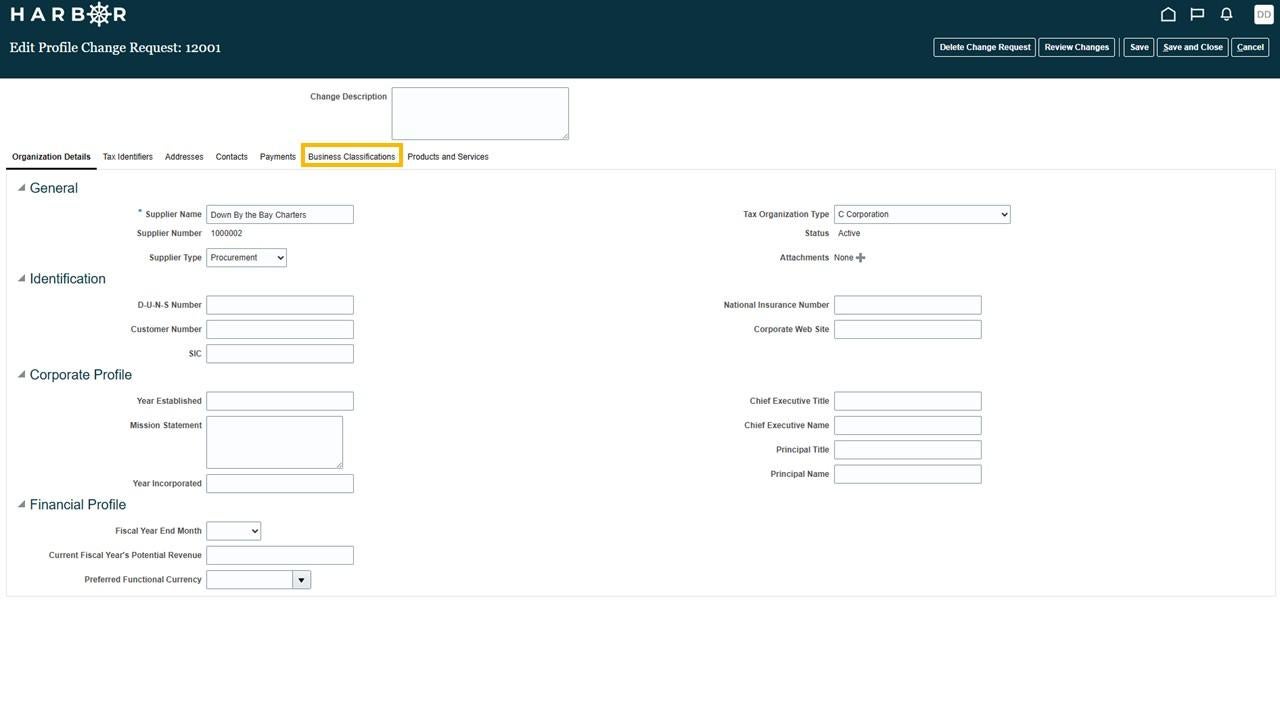1280x720 pixels.
Task: Focus the Customer Number field
Action: (280, 329)
